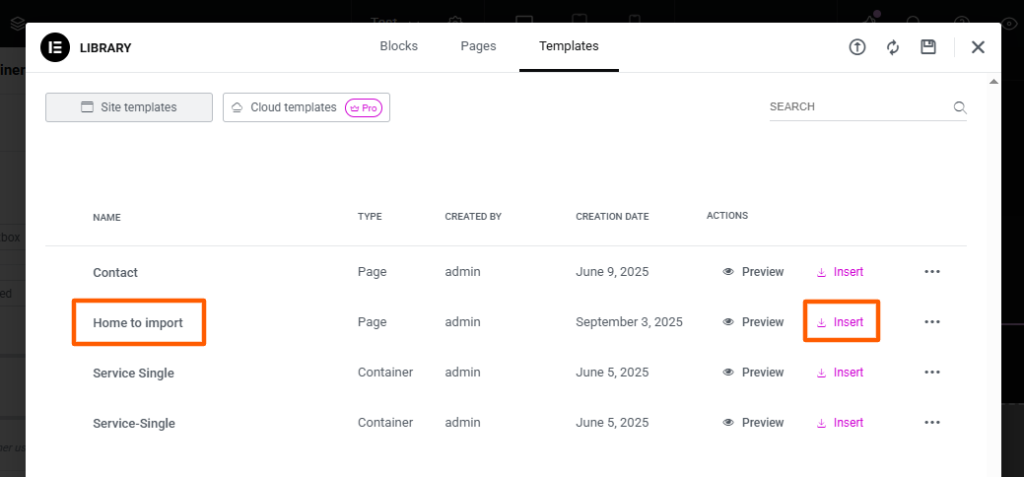
Task: Click the import template upload icon
Action: click(x=857, y=47)
